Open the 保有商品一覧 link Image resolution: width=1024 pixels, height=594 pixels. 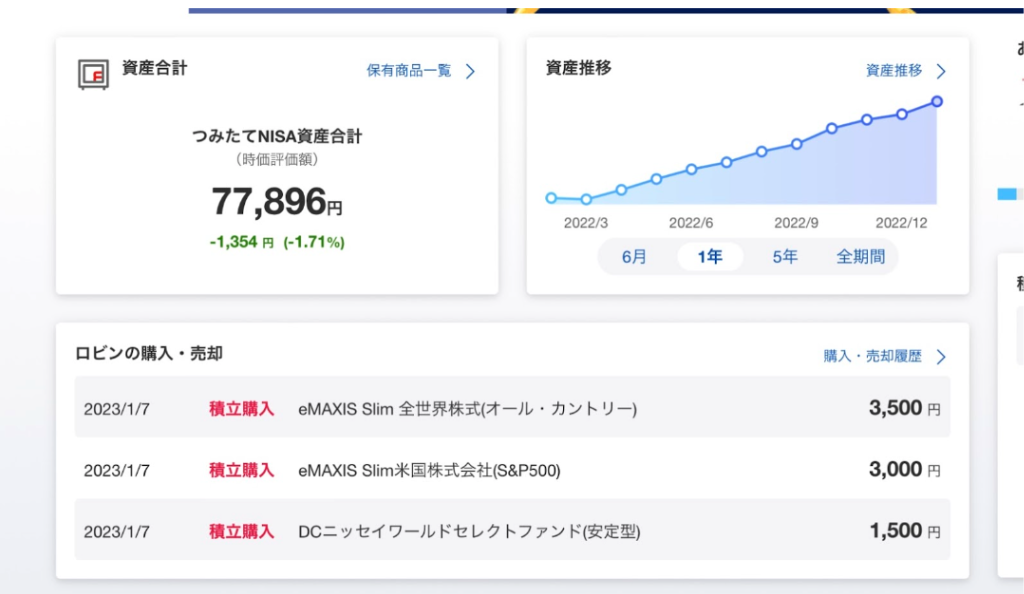tap(408, 71)
